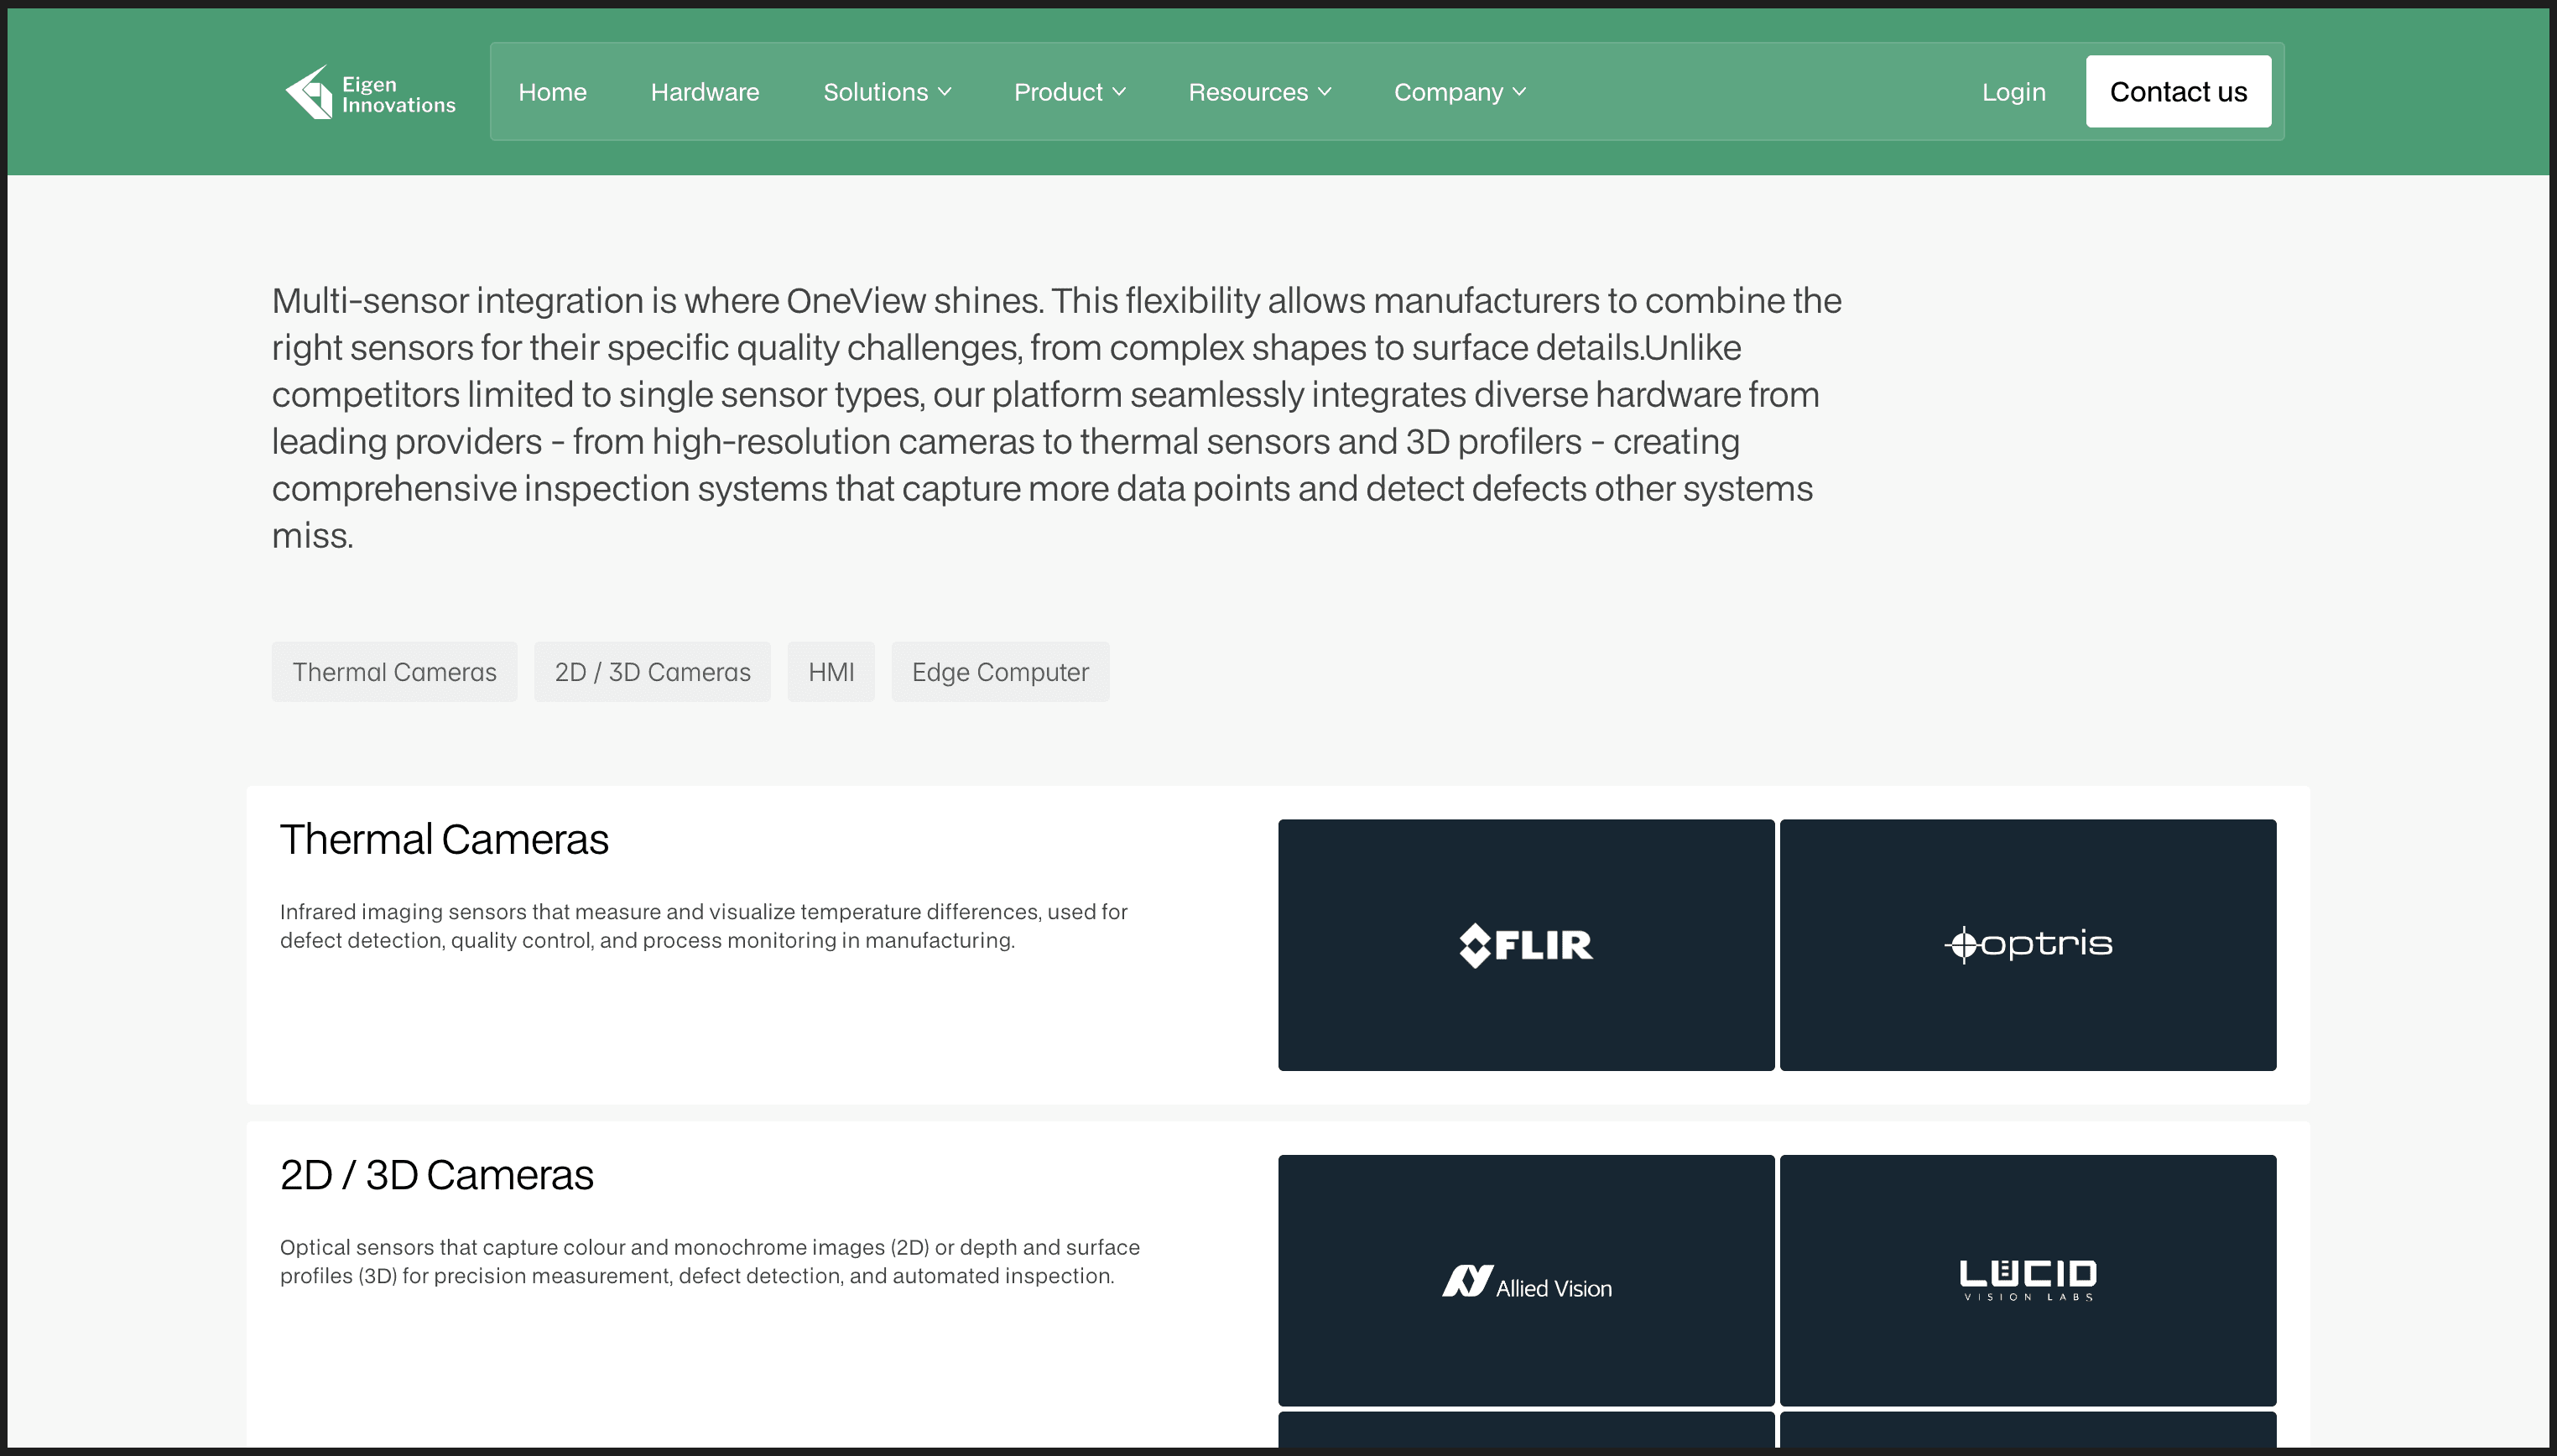Click the 2D / 3D Cameras heading
The image size is (2557, 1456).
pyautogui.click(x=436, y=1175)
